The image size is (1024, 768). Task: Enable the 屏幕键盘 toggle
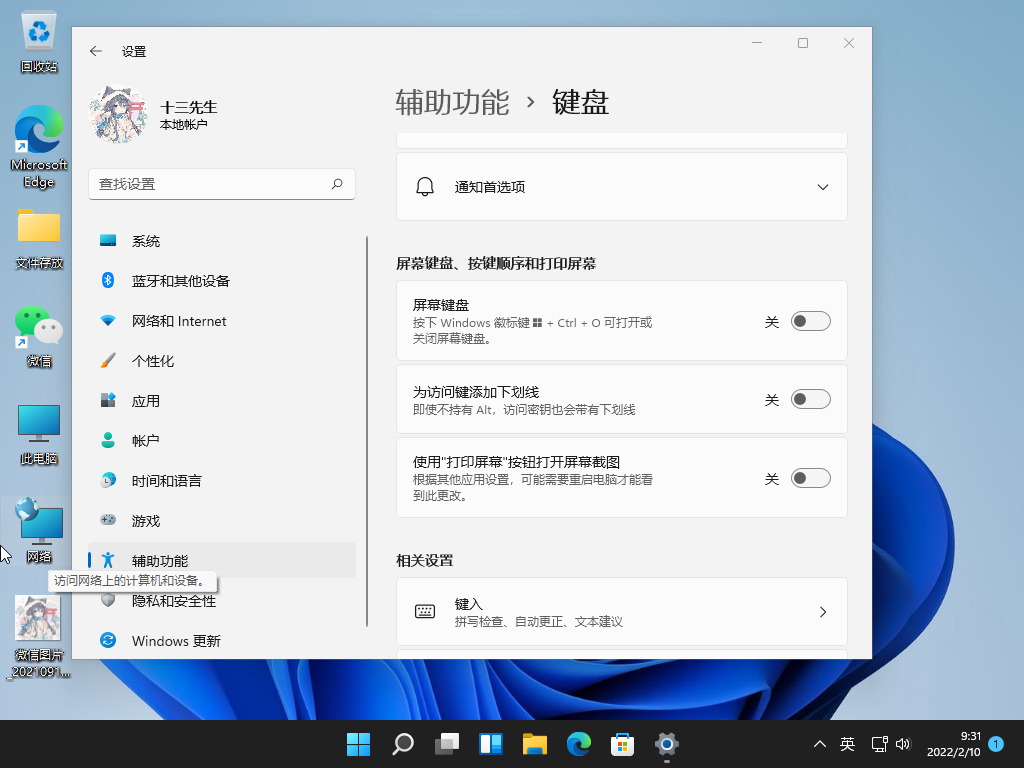[810, 320]
